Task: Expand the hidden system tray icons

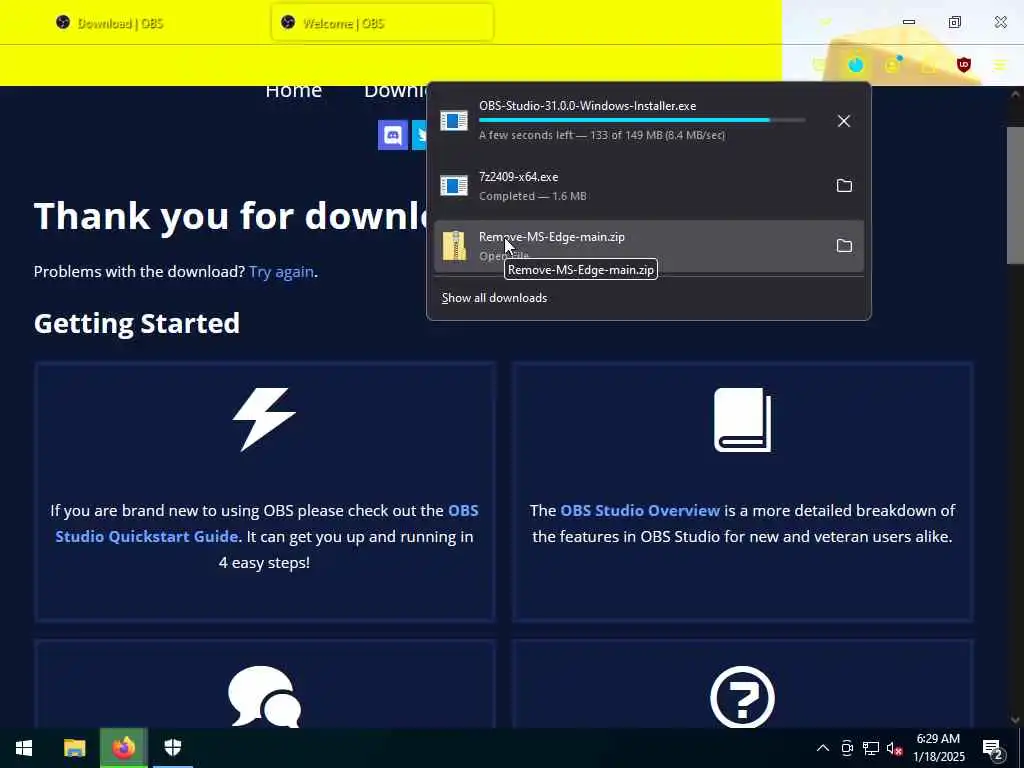Action: click(x=823, y=748)
